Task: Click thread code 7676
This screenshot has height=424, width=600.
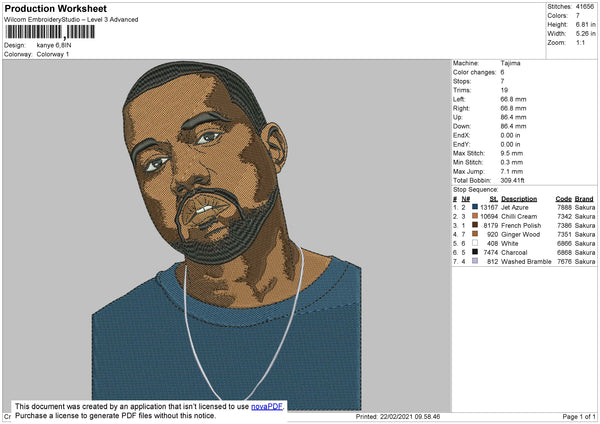Action: coord(564,262)
